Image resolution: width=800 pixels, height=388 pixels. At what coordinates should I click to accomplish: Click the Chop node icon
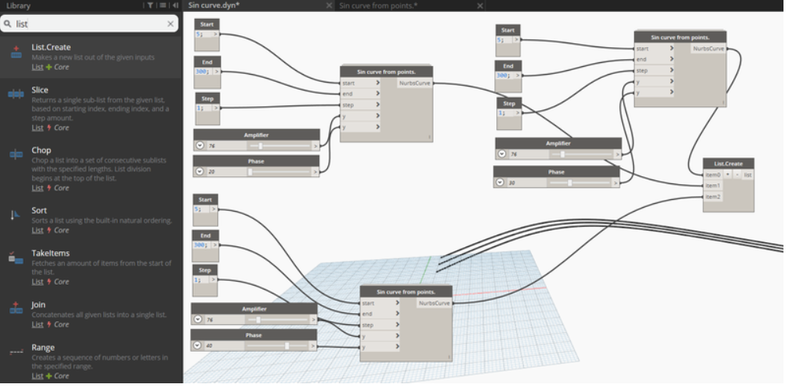(x=16, y=154)
